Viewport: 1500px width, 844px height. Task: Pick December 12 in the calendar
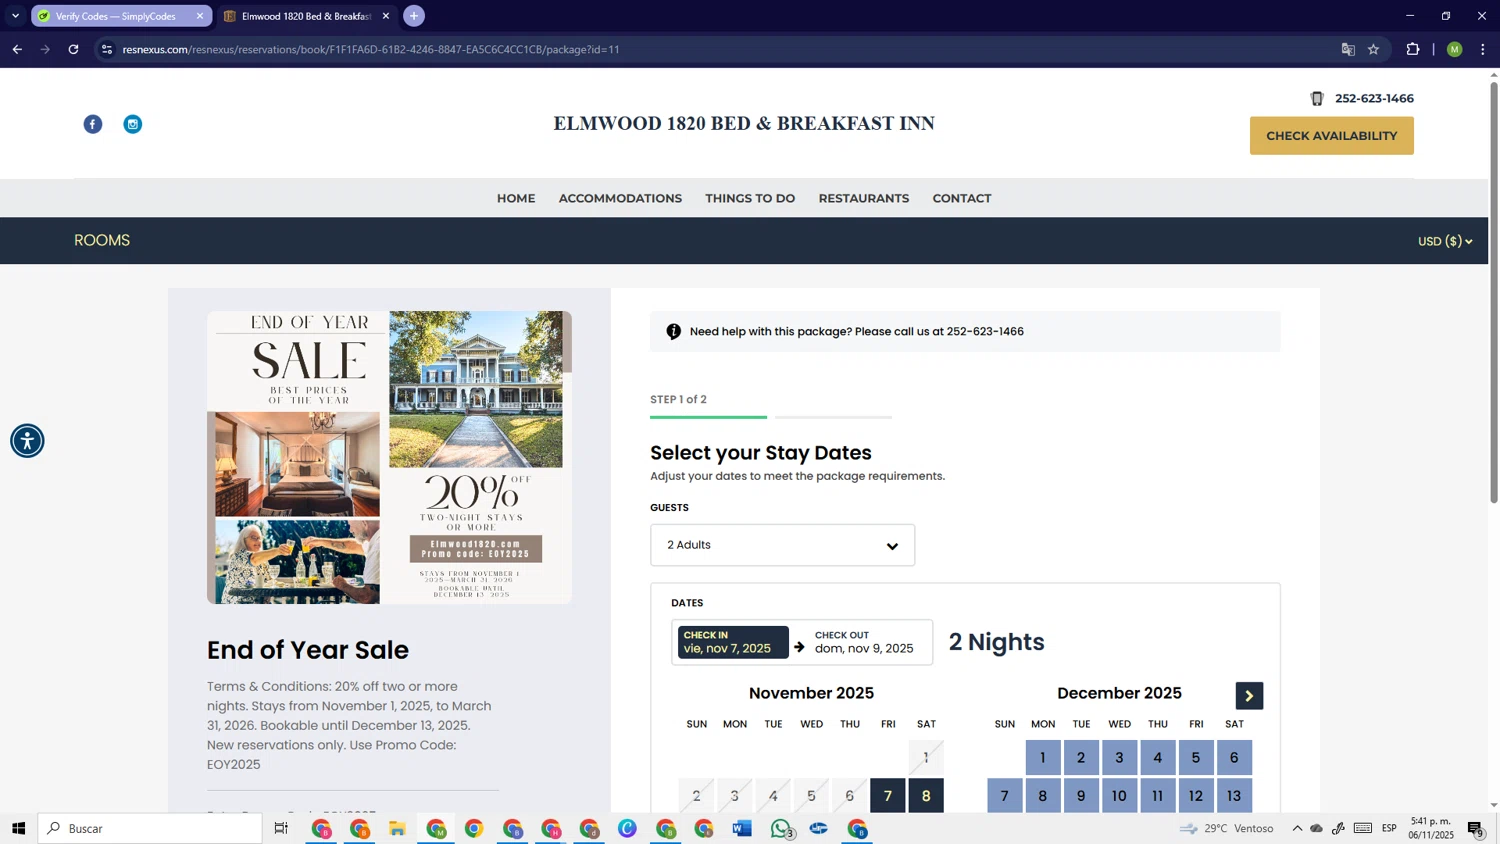point(1196,796)
